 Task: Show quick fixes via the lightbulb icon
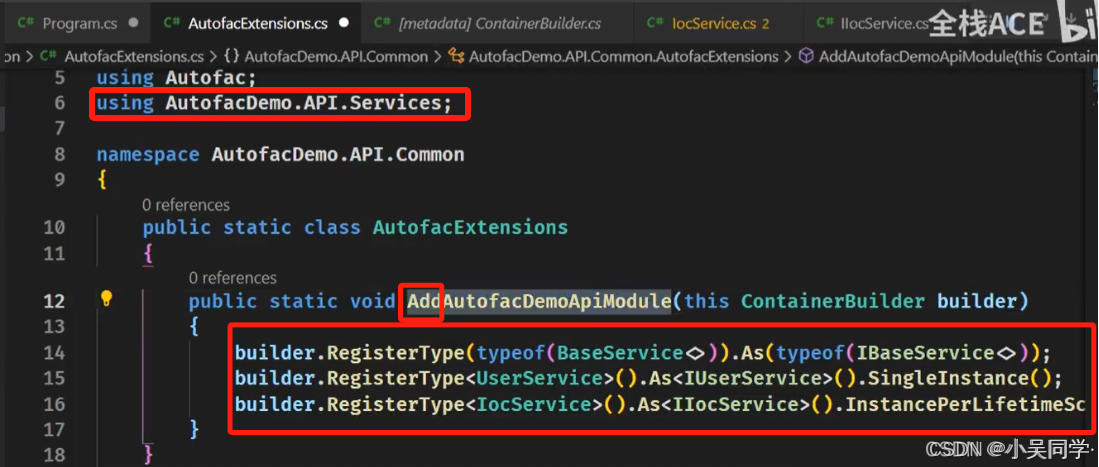pyautogui.click(x=107, y=299)
